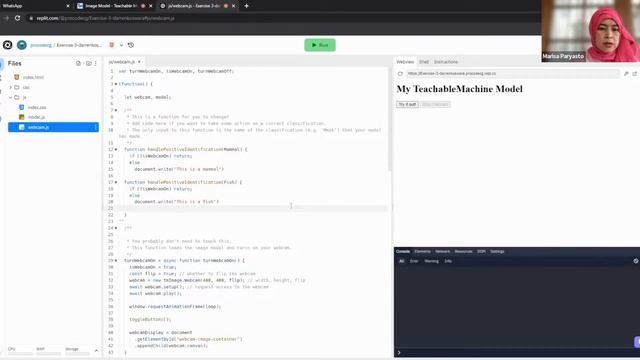Viewport: 640px width, 360px height.
Task: Collapse the js folder
Action: click(11, 97)
